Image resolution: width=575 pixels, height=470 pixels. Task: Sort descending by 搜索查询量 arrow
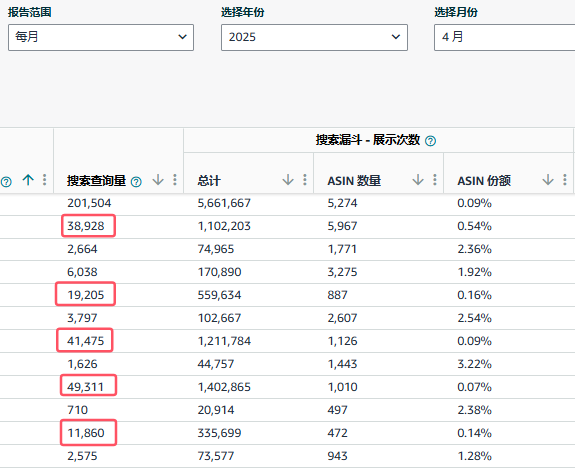tap(158, 180)
